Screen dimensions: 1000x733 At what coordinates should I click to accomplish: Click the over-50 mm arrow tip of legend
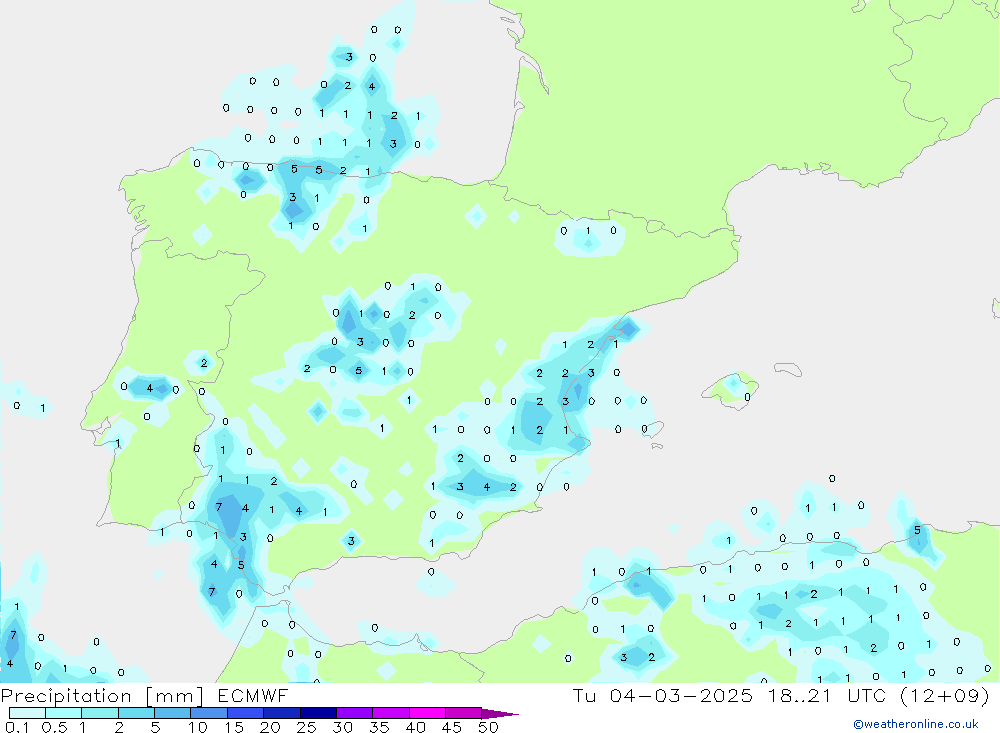point(501,714)
